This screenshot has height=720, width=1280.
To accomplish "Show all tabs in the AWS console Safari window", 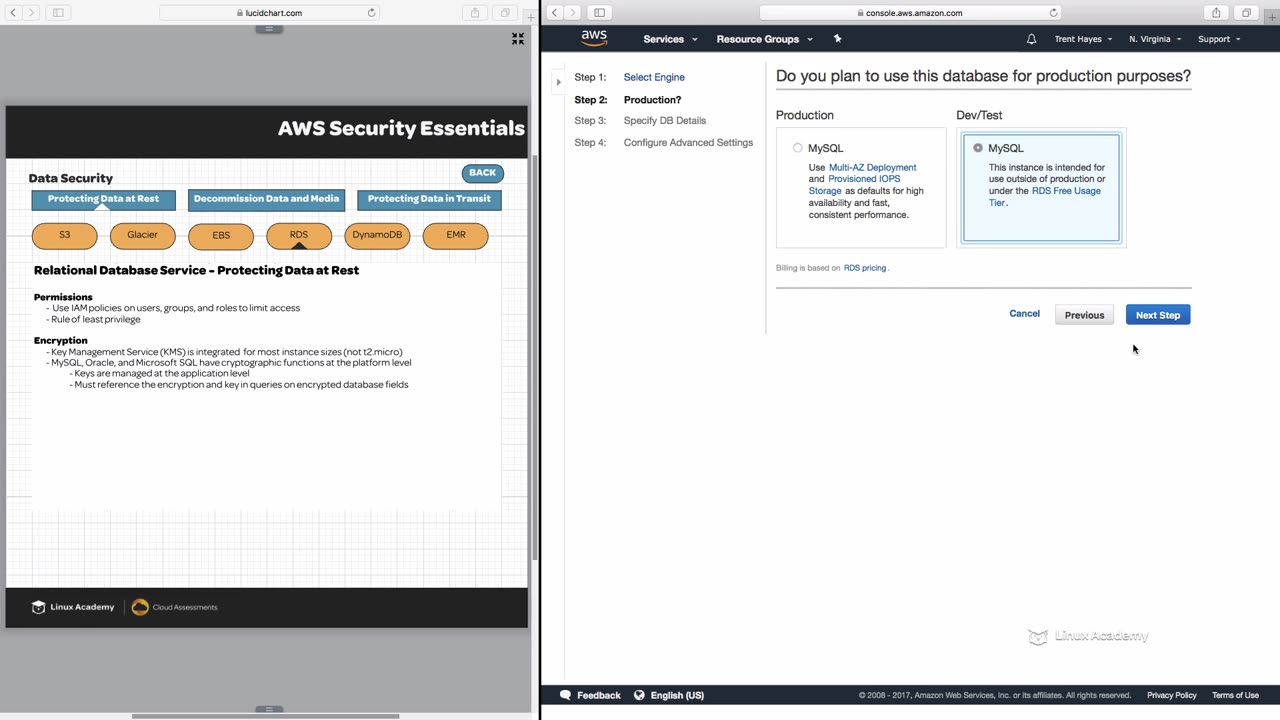I will [1246, 13].
